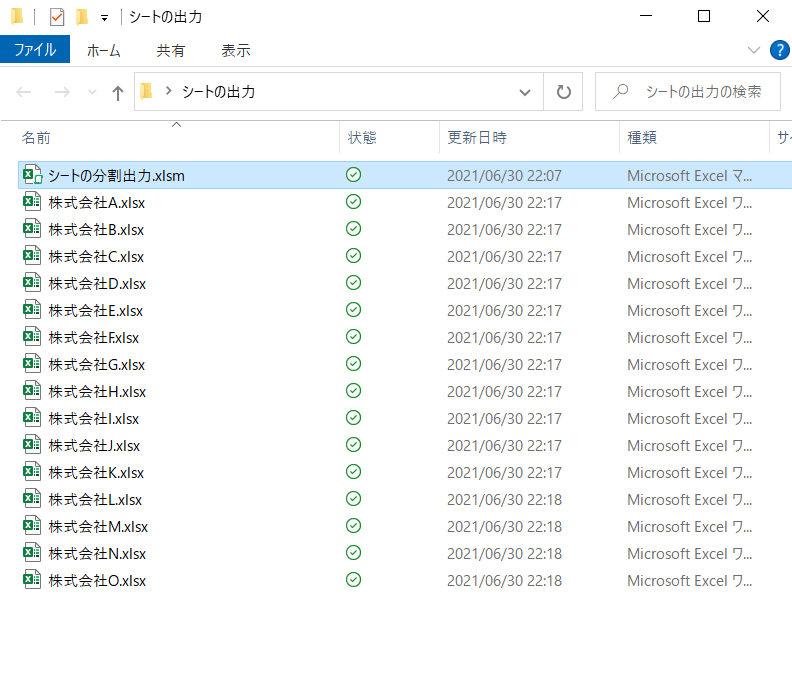The height and width of the screenshot is (691, 792).
Task: Click the file type of 株式会社M.xlsx
Action: pyautogui.click(x=689, y=527)
